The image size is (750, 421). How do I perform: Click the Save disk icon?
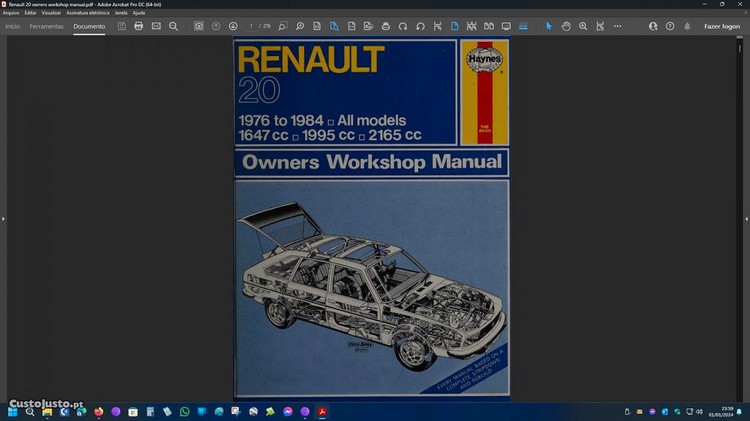tap(122, 26)
